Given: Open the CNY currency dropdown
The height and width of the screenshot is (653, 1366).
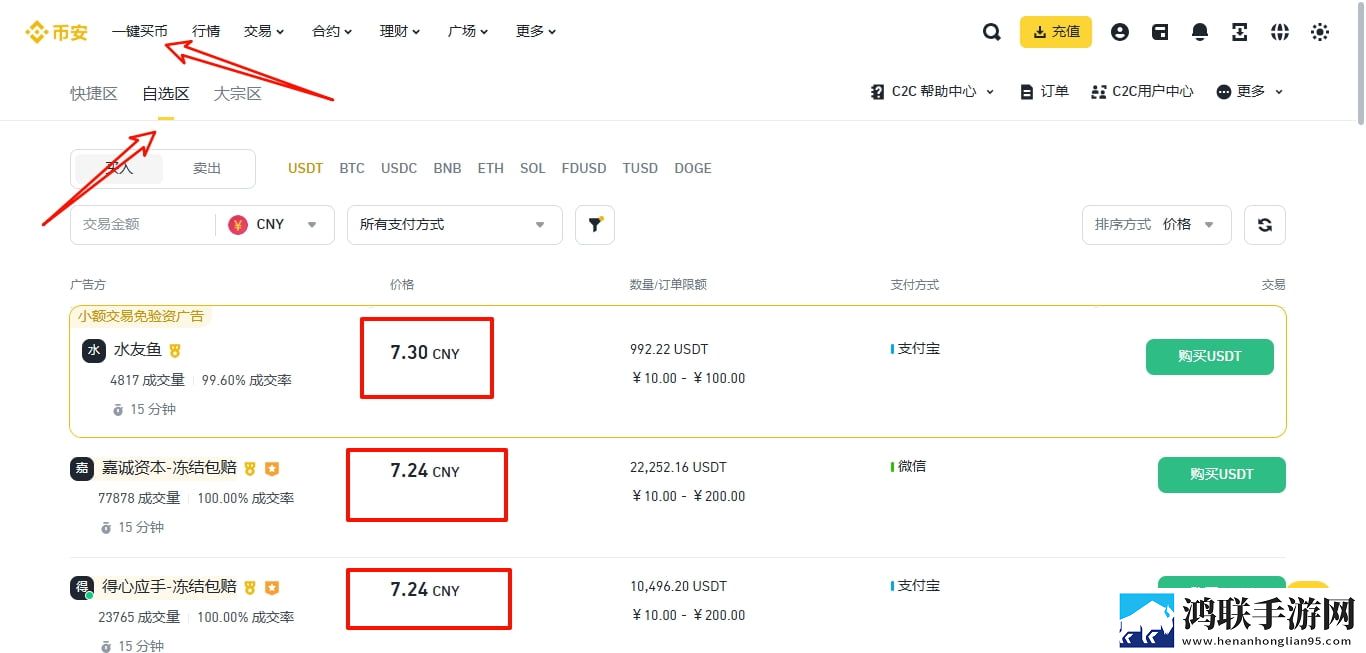Looking at the screenshot, I should click(x=275, y=225).
